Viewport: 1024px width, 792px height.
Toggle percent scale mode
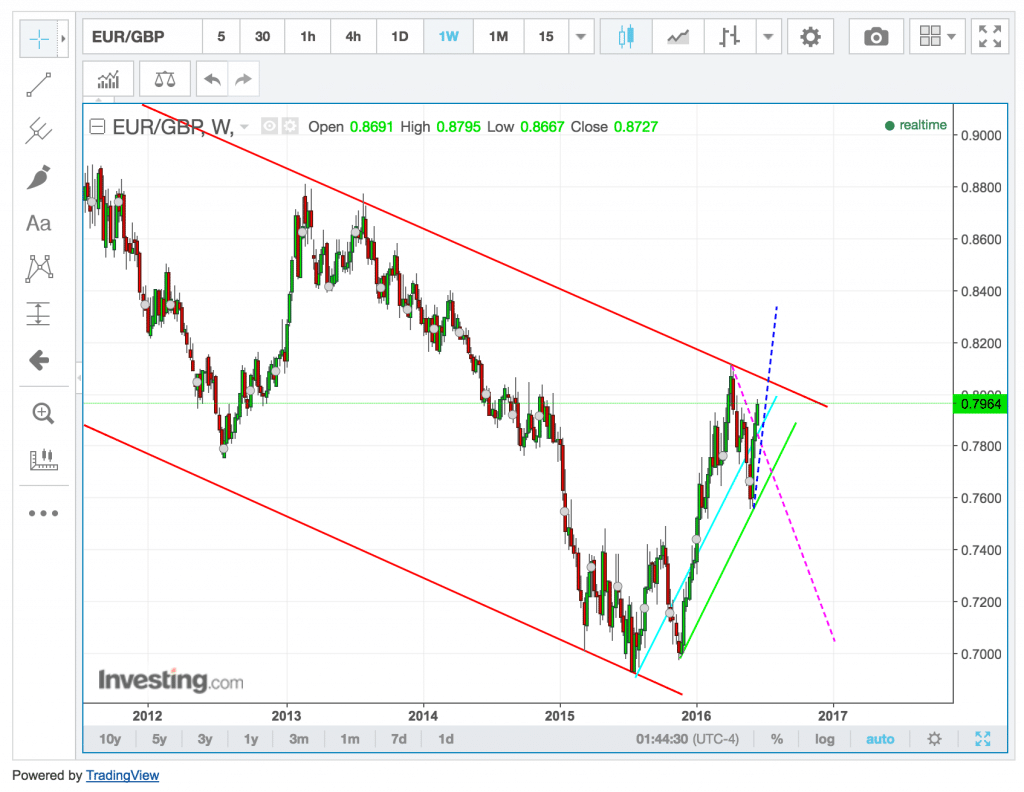click(777, 739)
